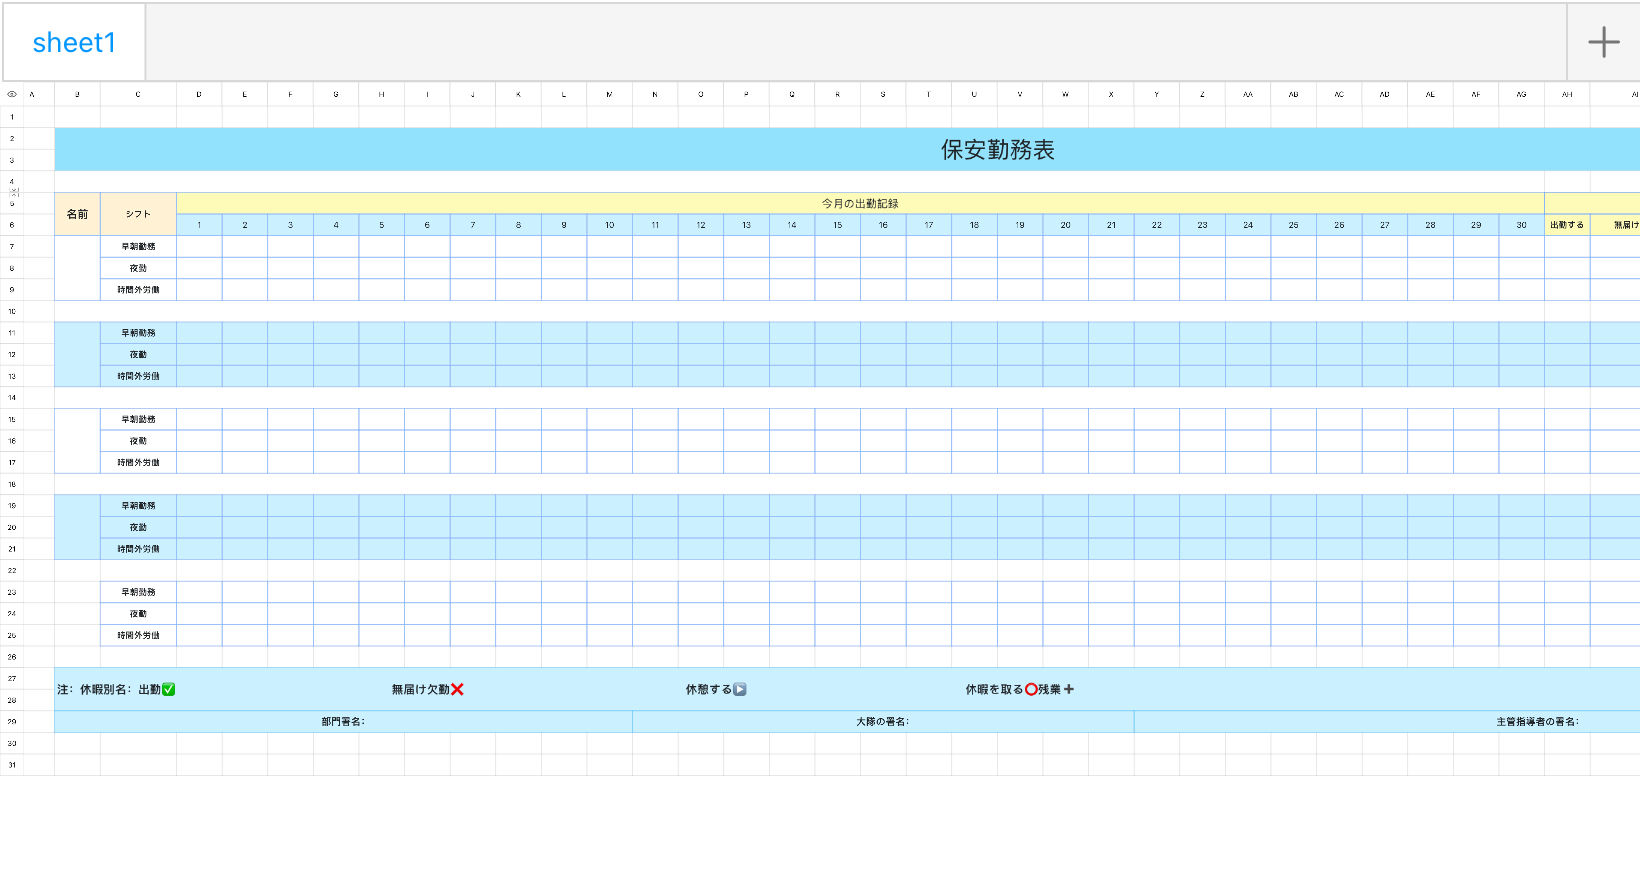
Task: Select the 時間外労働 cell in row 17
Action: point(138,462)
